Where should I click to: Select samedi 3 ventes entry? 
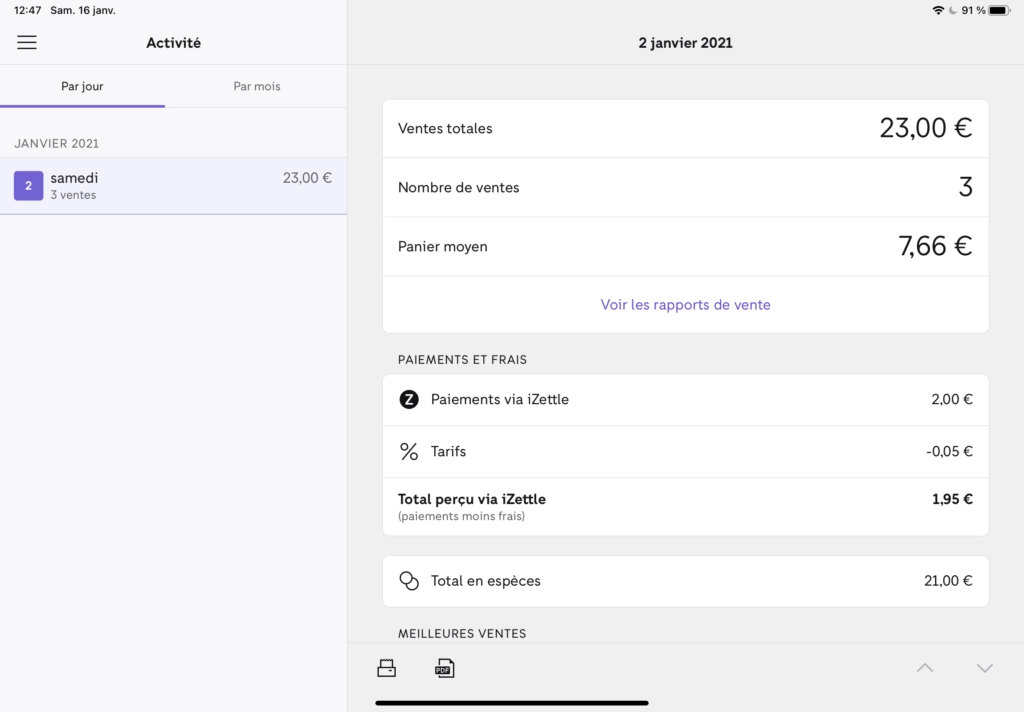tap(173, 186)
